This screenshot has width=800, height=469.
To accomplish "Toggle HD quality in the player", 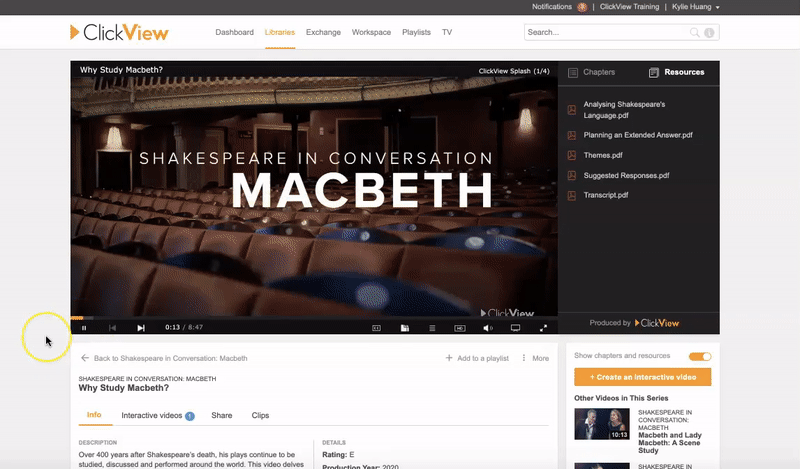I will [460, 328].
